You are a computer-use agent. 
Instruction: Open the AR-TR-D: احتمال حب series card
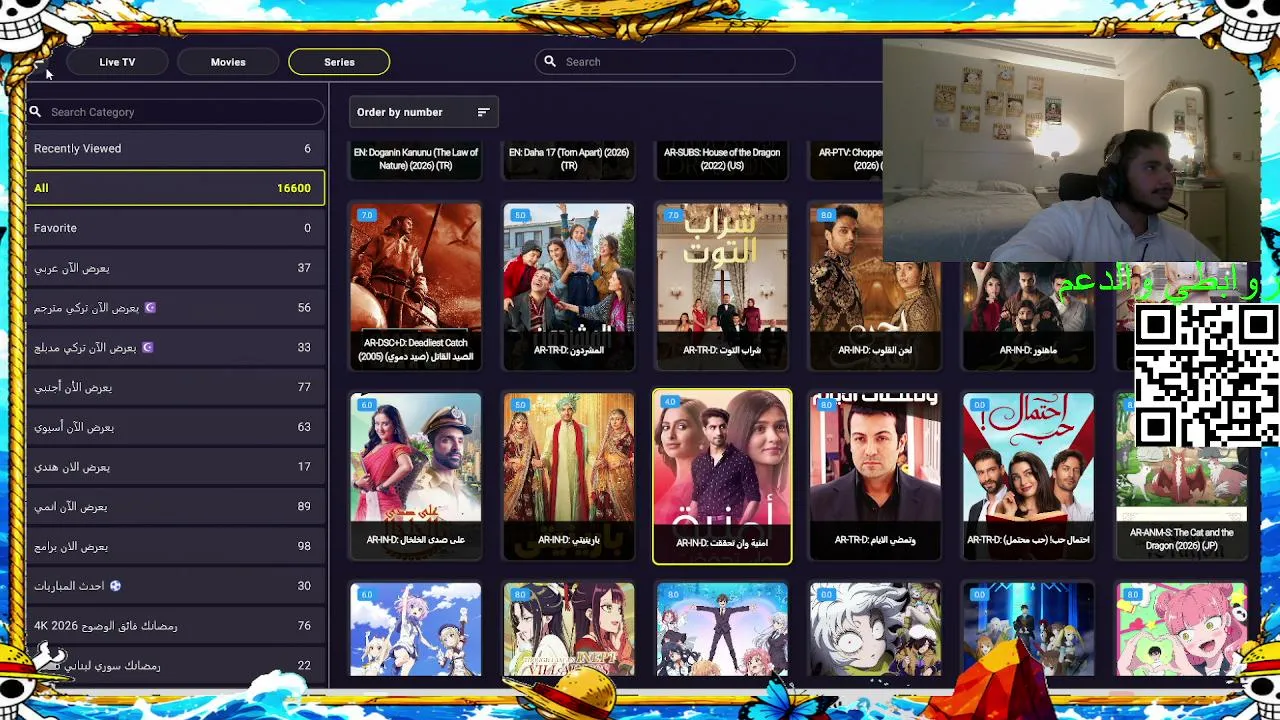pyautogui.click(x=1028, y=477)
